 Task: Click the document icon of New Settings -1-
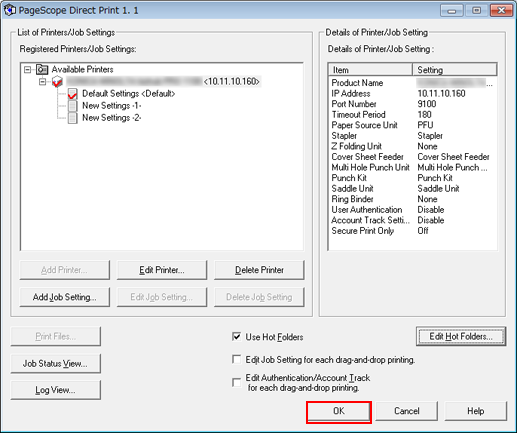tap(72, 106)
